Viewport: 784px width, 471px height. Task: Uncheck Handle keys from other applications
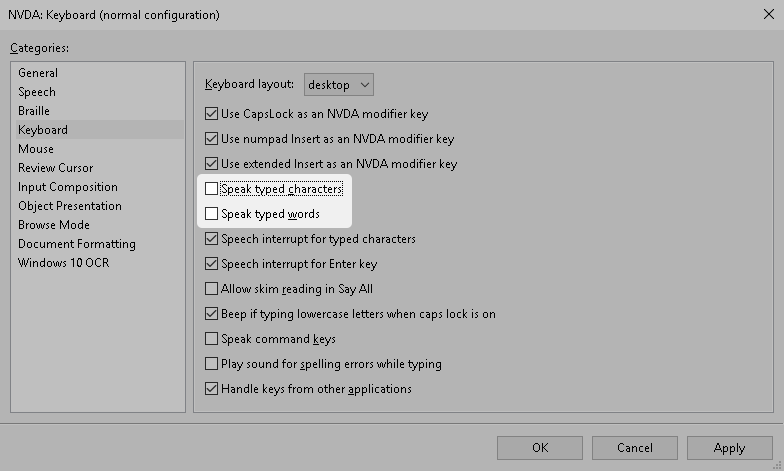(x=211, y=389)
